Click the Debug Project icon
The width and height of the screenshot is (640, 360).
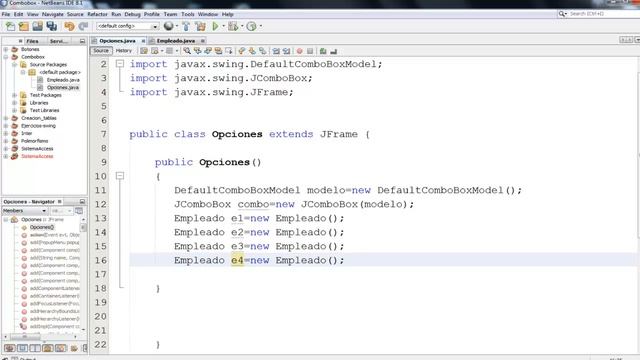tap(233, 27)
